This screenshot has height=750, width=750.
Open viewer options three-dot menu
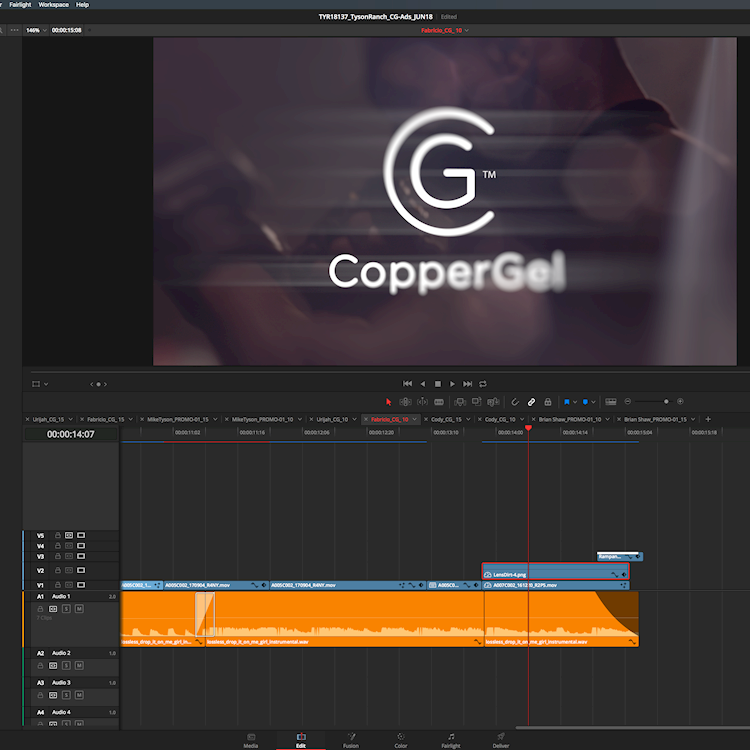point(14,30)
